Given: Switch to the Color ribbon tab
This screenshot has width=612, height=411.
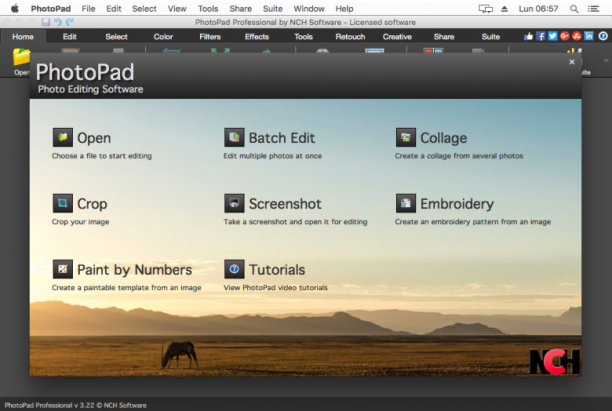Looking at the screenshot, I should pyautogui.click(x=163, y=37).
